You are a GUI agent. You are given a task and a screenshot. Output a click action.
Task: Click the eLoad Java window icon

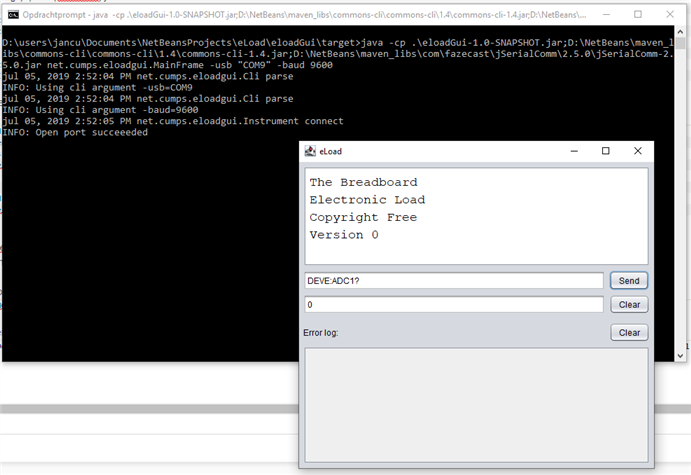310,151
